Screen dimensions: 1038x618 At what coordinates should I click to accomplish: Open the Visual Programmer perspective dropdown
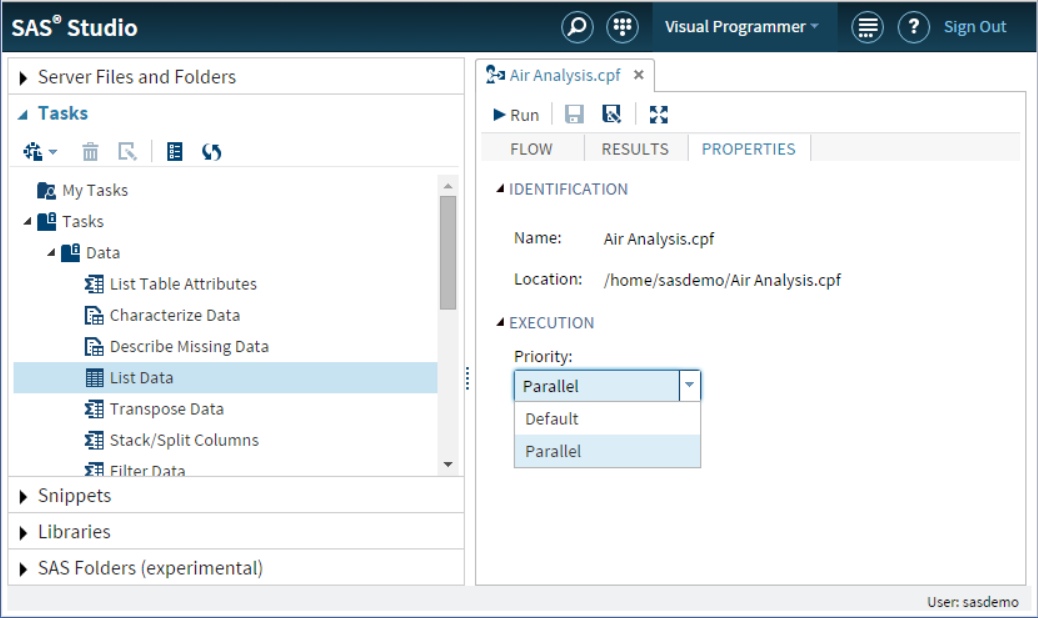pyautogui.click(x=742, y=27)
